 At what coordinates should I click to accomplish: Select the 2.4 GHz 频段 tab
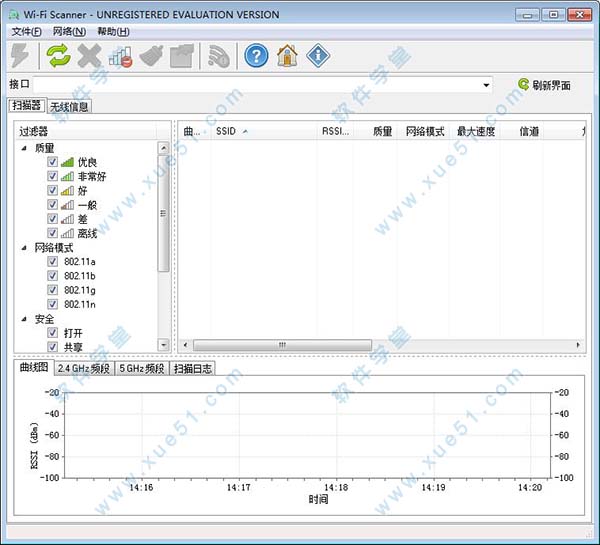coord(84,369)
